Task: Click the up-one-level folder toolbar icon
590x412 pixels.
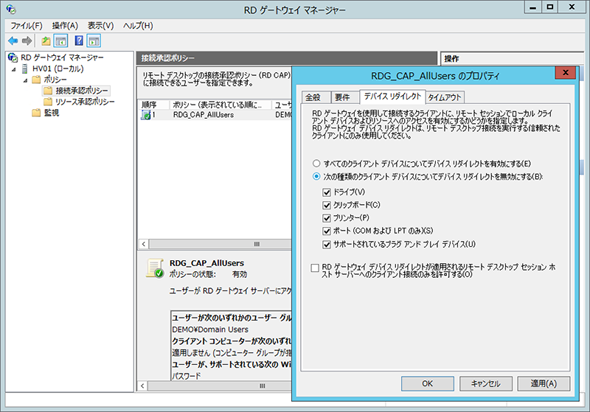Action: point(46,41)
